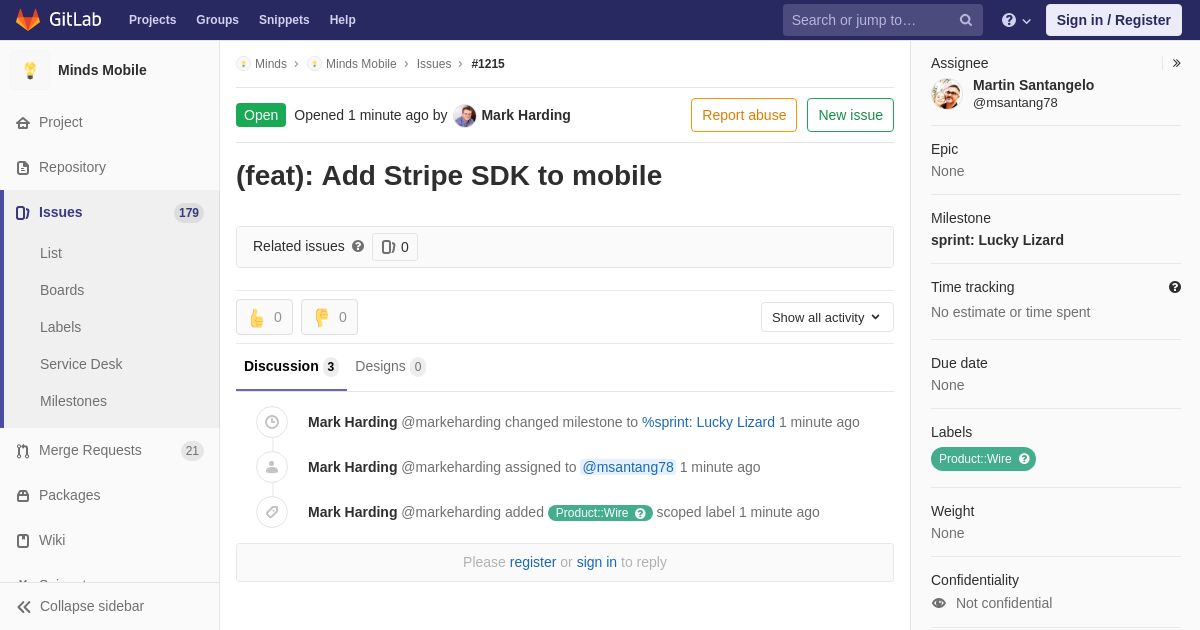Click the Minds breadcrumb link
This screenshot has width=1200, height=630.
(x=271, y=64)
